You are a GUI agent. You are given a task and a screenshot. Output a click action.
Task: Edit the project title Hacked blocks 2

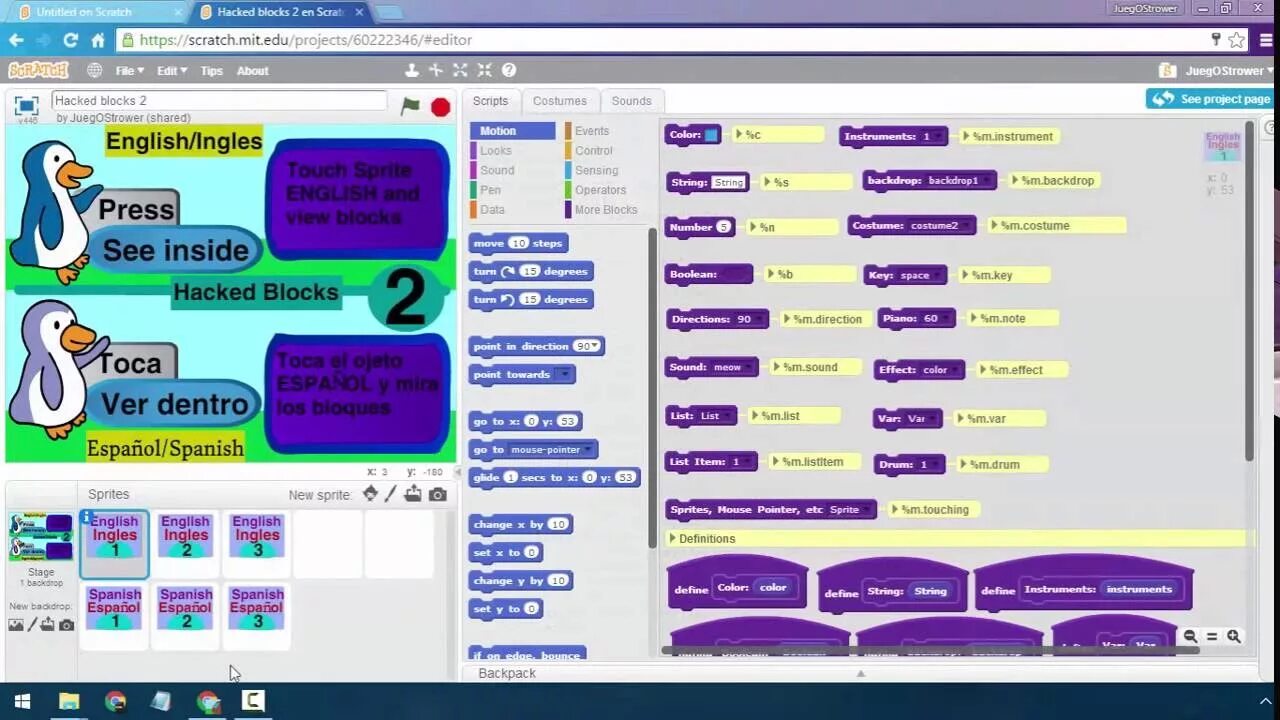pyautogui.click(x=219, y=101)
